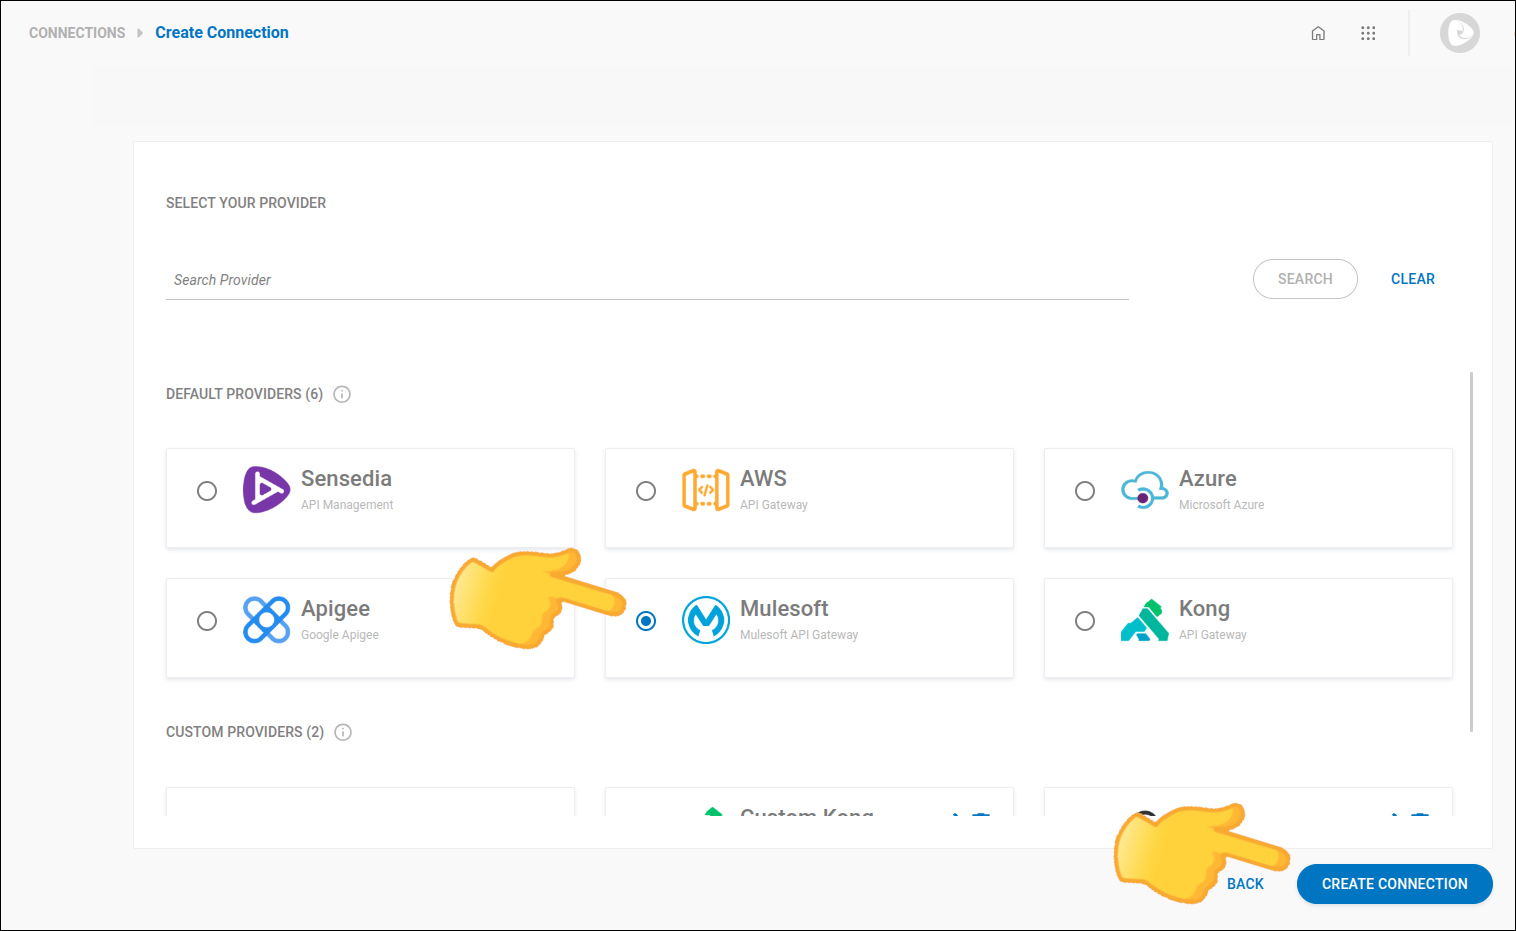Click the Mulesoft logo icon
This screenshot has height=931, width=1516.
[x=705, y=620]
